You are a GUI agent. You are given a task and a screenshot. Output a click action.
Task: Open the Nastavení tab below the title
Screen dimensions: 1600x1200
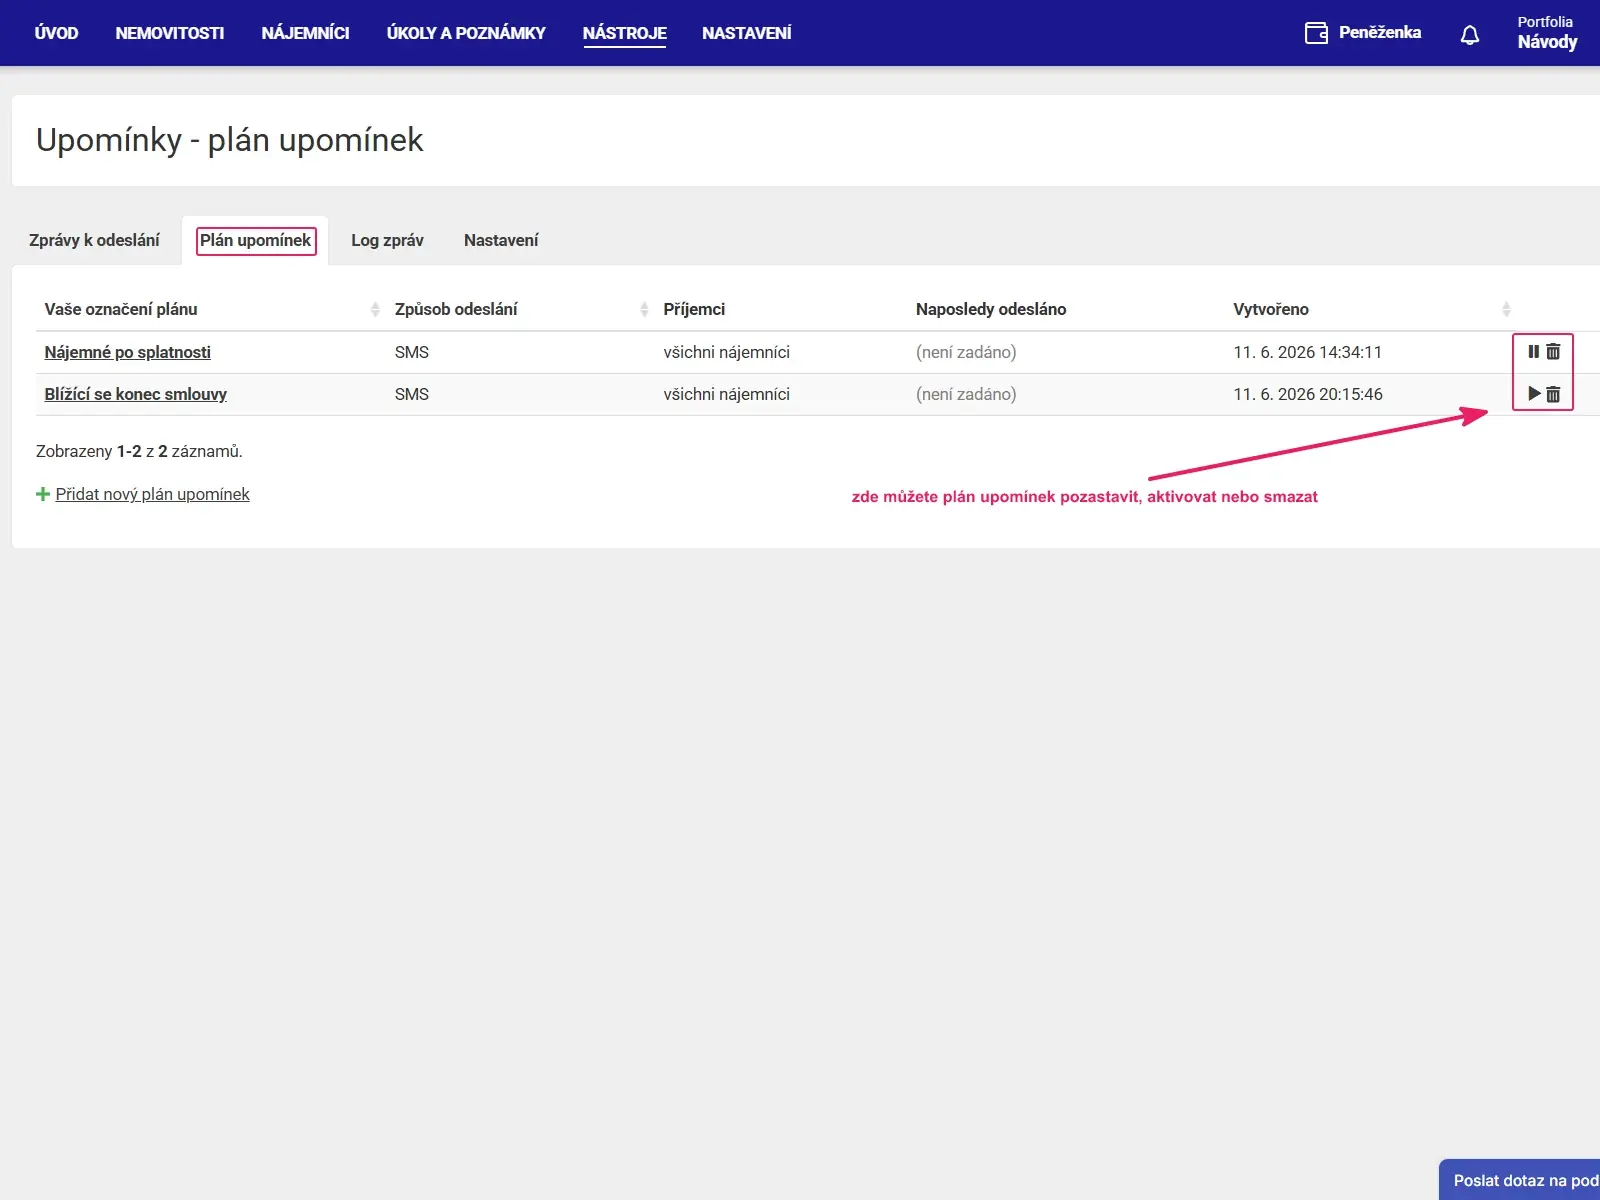click(x=501, y=240)
